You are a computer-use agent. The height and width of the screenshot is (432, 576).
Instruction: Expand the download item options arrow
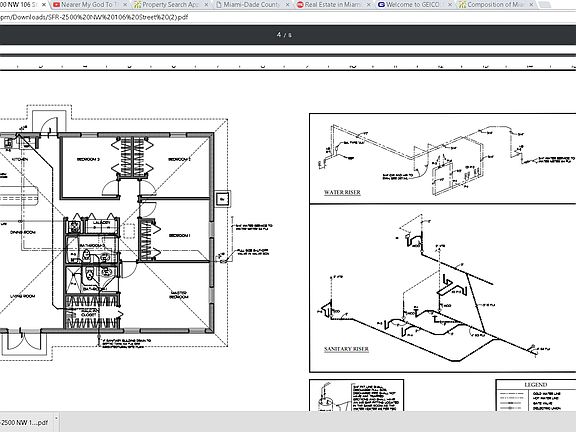[x=56, y=418]
